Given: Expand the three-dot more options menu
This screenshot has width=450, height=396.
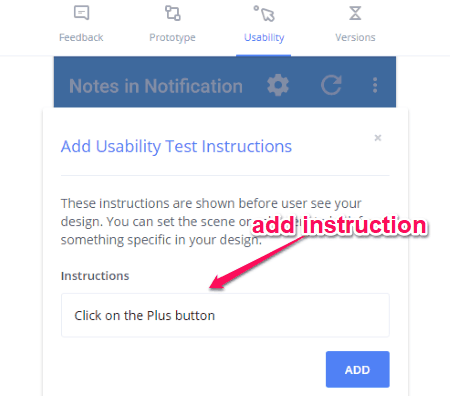Looking at the screenshot, I should [375, 85].
